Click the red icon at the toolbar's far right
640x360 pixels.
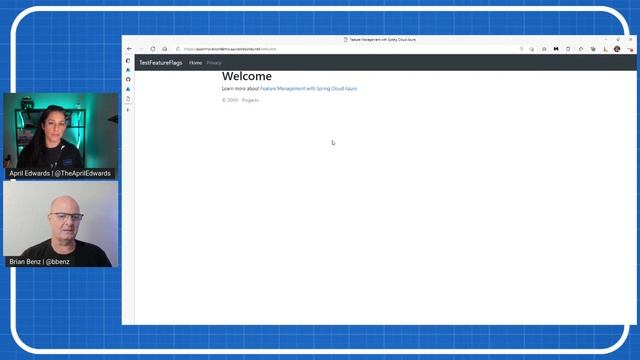point(630,49)
